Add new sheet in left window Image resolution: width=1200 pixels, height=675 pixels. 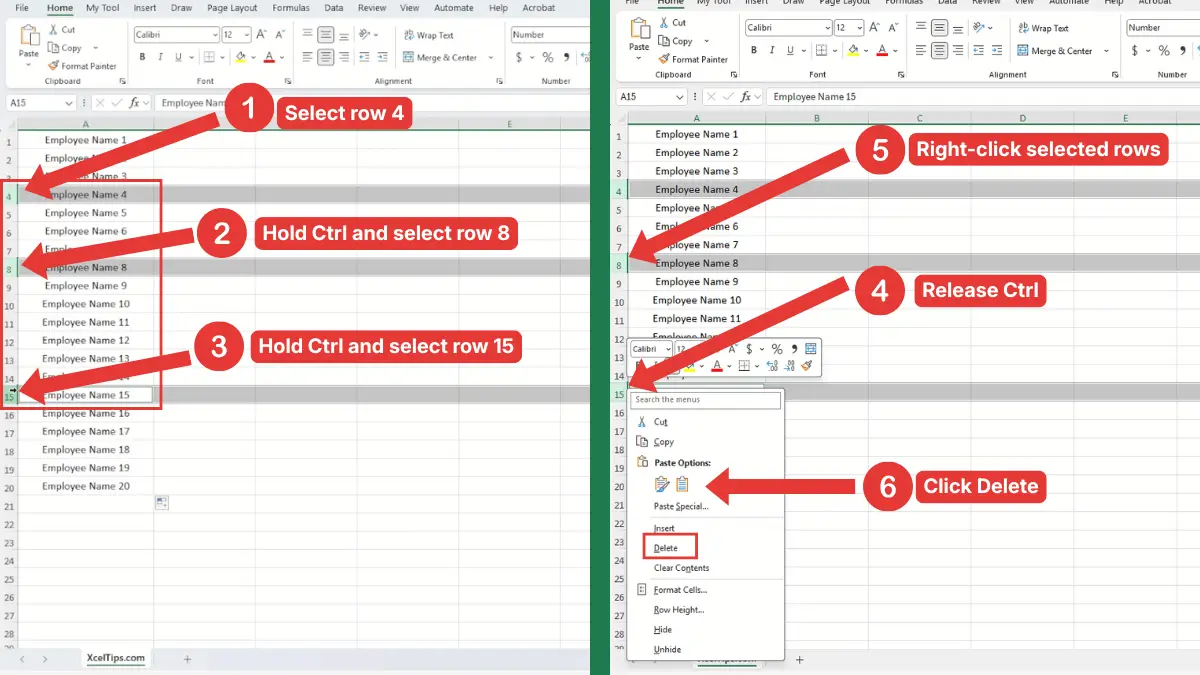coord(187,659)
